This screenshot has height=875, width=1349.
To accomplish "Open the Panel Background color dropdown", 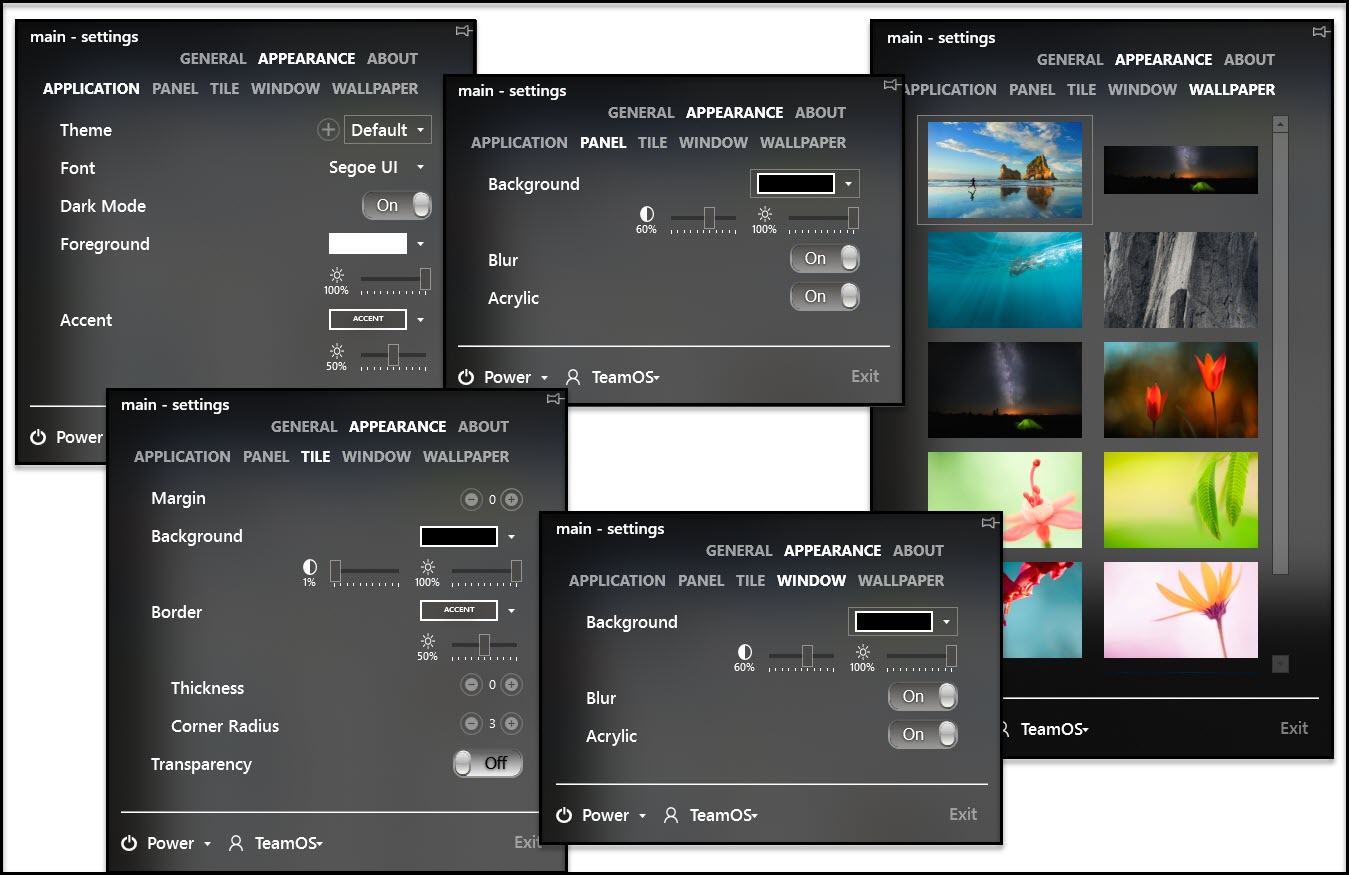I will click(x=805, y=184).
